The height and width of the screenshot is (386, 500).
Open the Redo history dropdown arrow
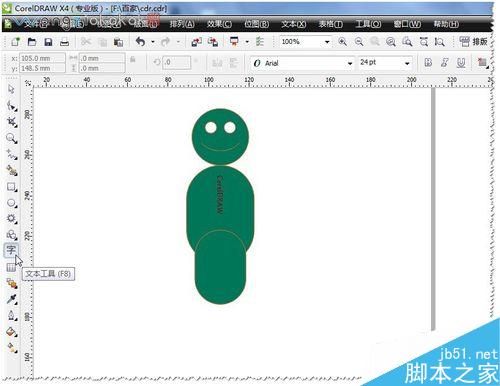[178, 42]
